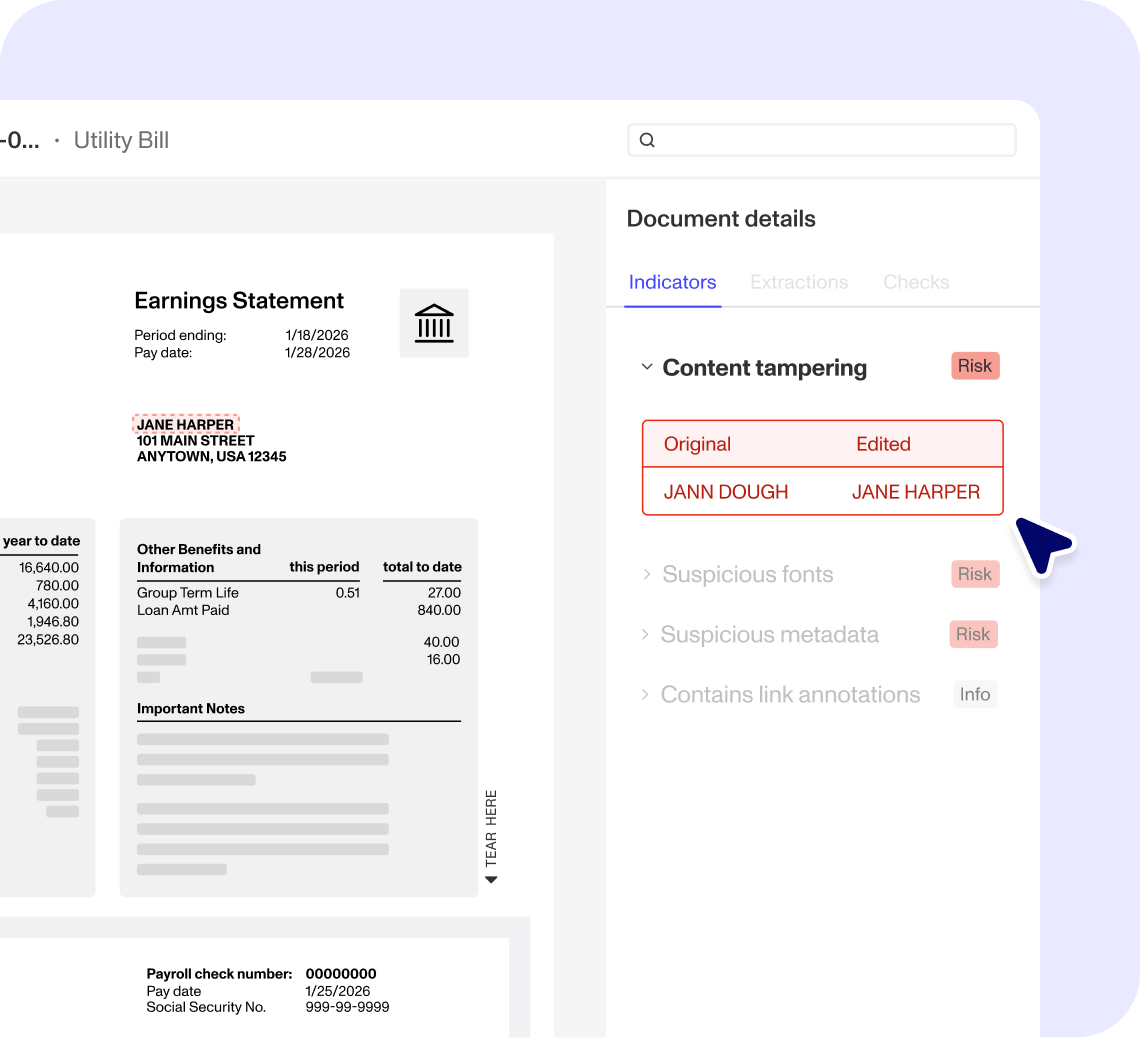
Task: Switch to the Extractions tab
Action: 799,282
